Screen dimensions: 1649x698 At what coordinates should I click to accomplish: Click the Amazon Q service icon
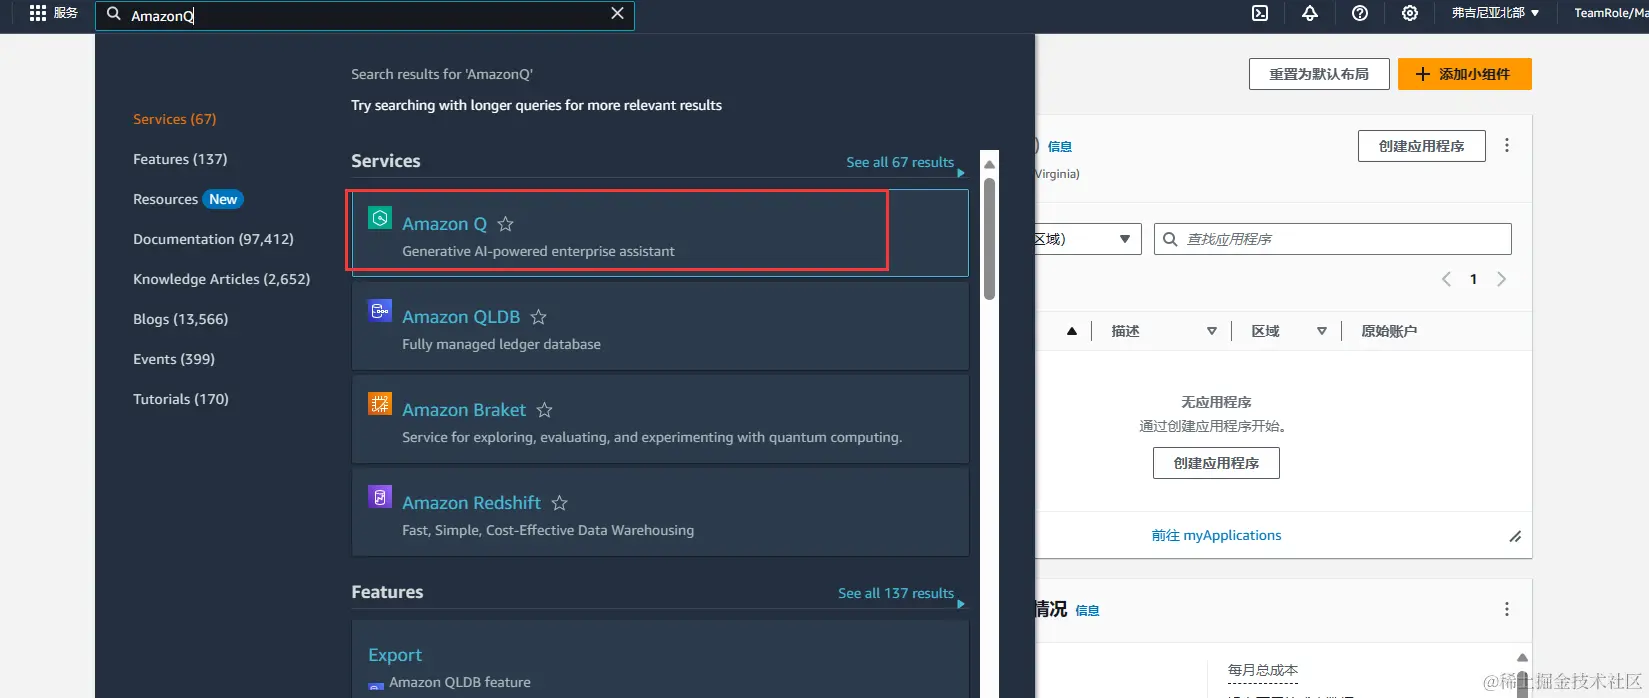pos(380,218)
